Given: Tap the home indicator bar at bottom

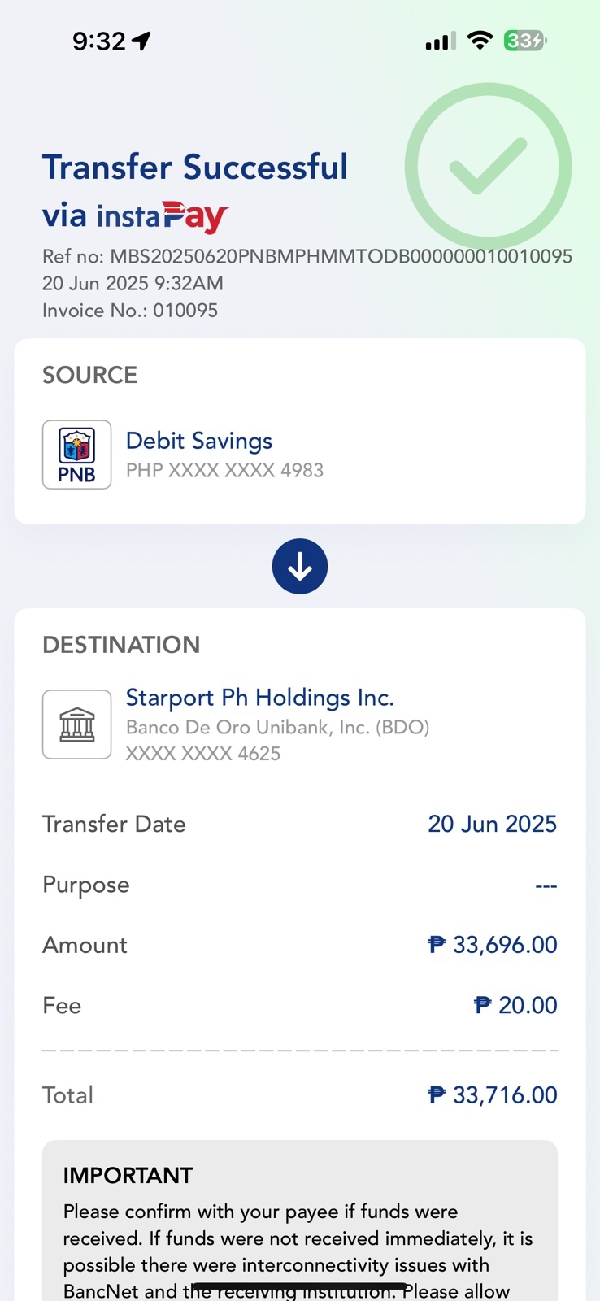Looking at the screenshot, I should pyautogui.click(x=300, y=1287).
